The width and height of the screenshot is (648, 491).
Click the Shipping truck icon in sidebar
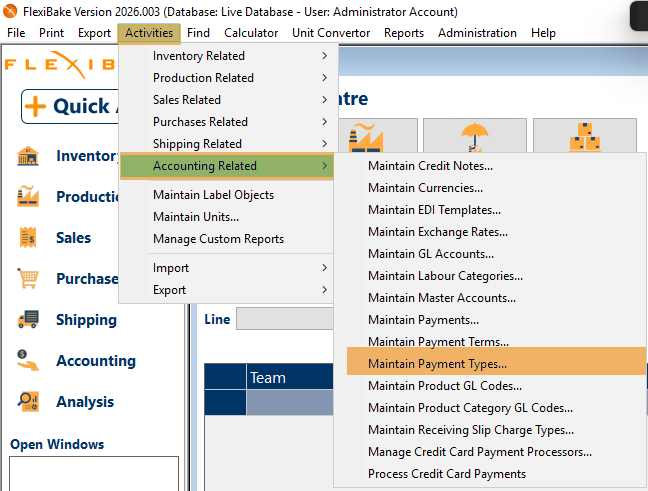point(28,319)
